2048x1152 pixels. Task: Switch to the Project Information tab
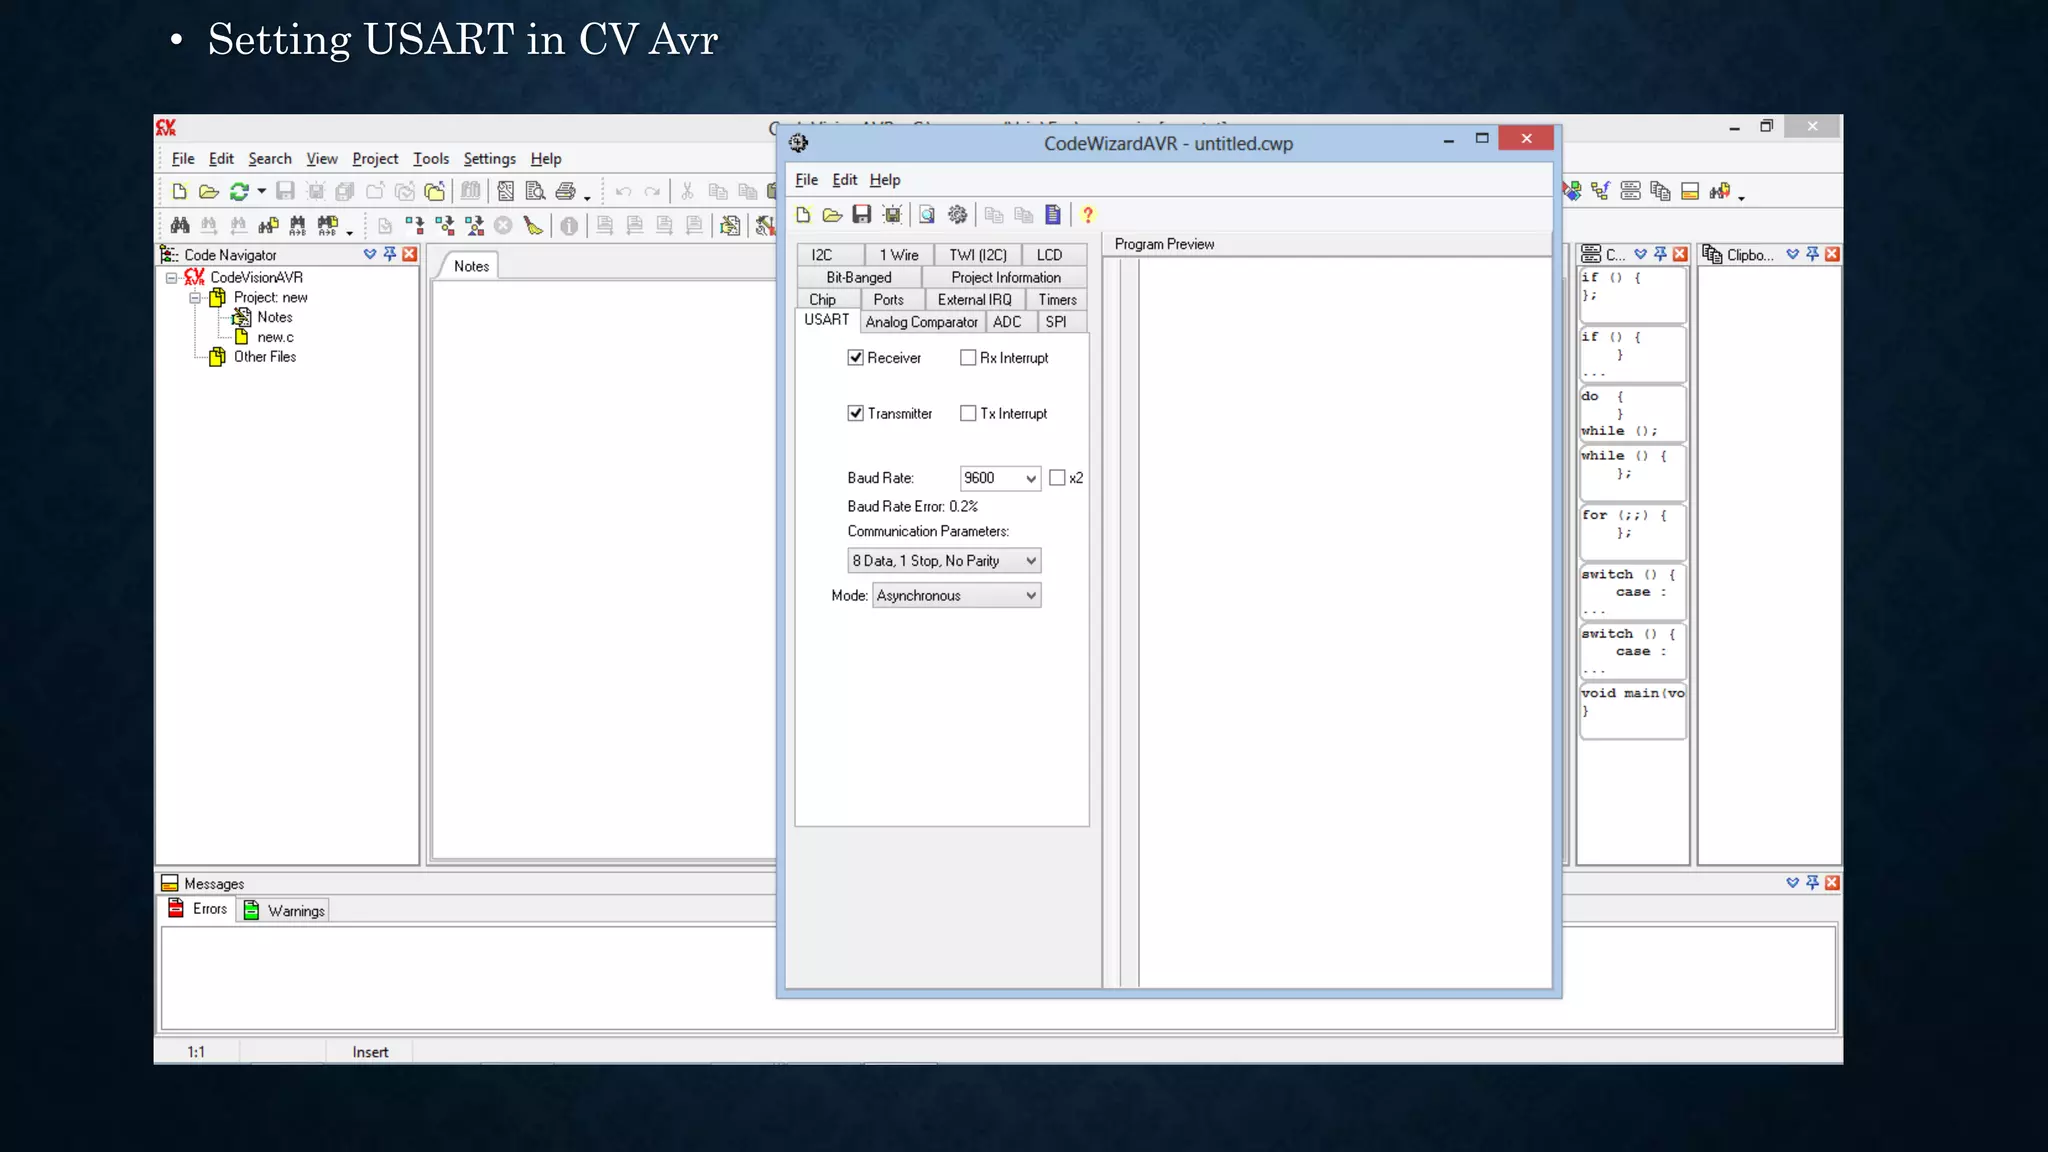(1006, 278)
